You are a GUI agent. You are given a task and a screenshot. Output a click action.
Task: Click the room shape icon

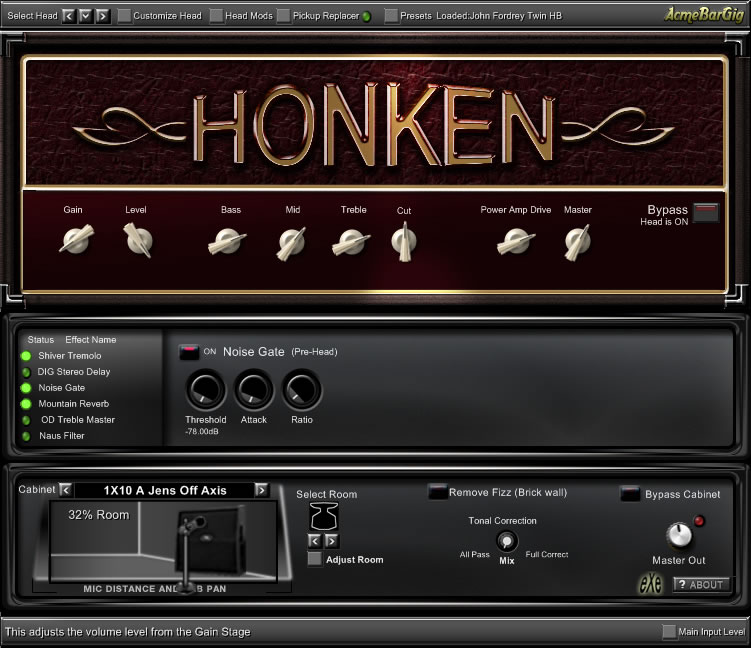click(x=324, y=516)
